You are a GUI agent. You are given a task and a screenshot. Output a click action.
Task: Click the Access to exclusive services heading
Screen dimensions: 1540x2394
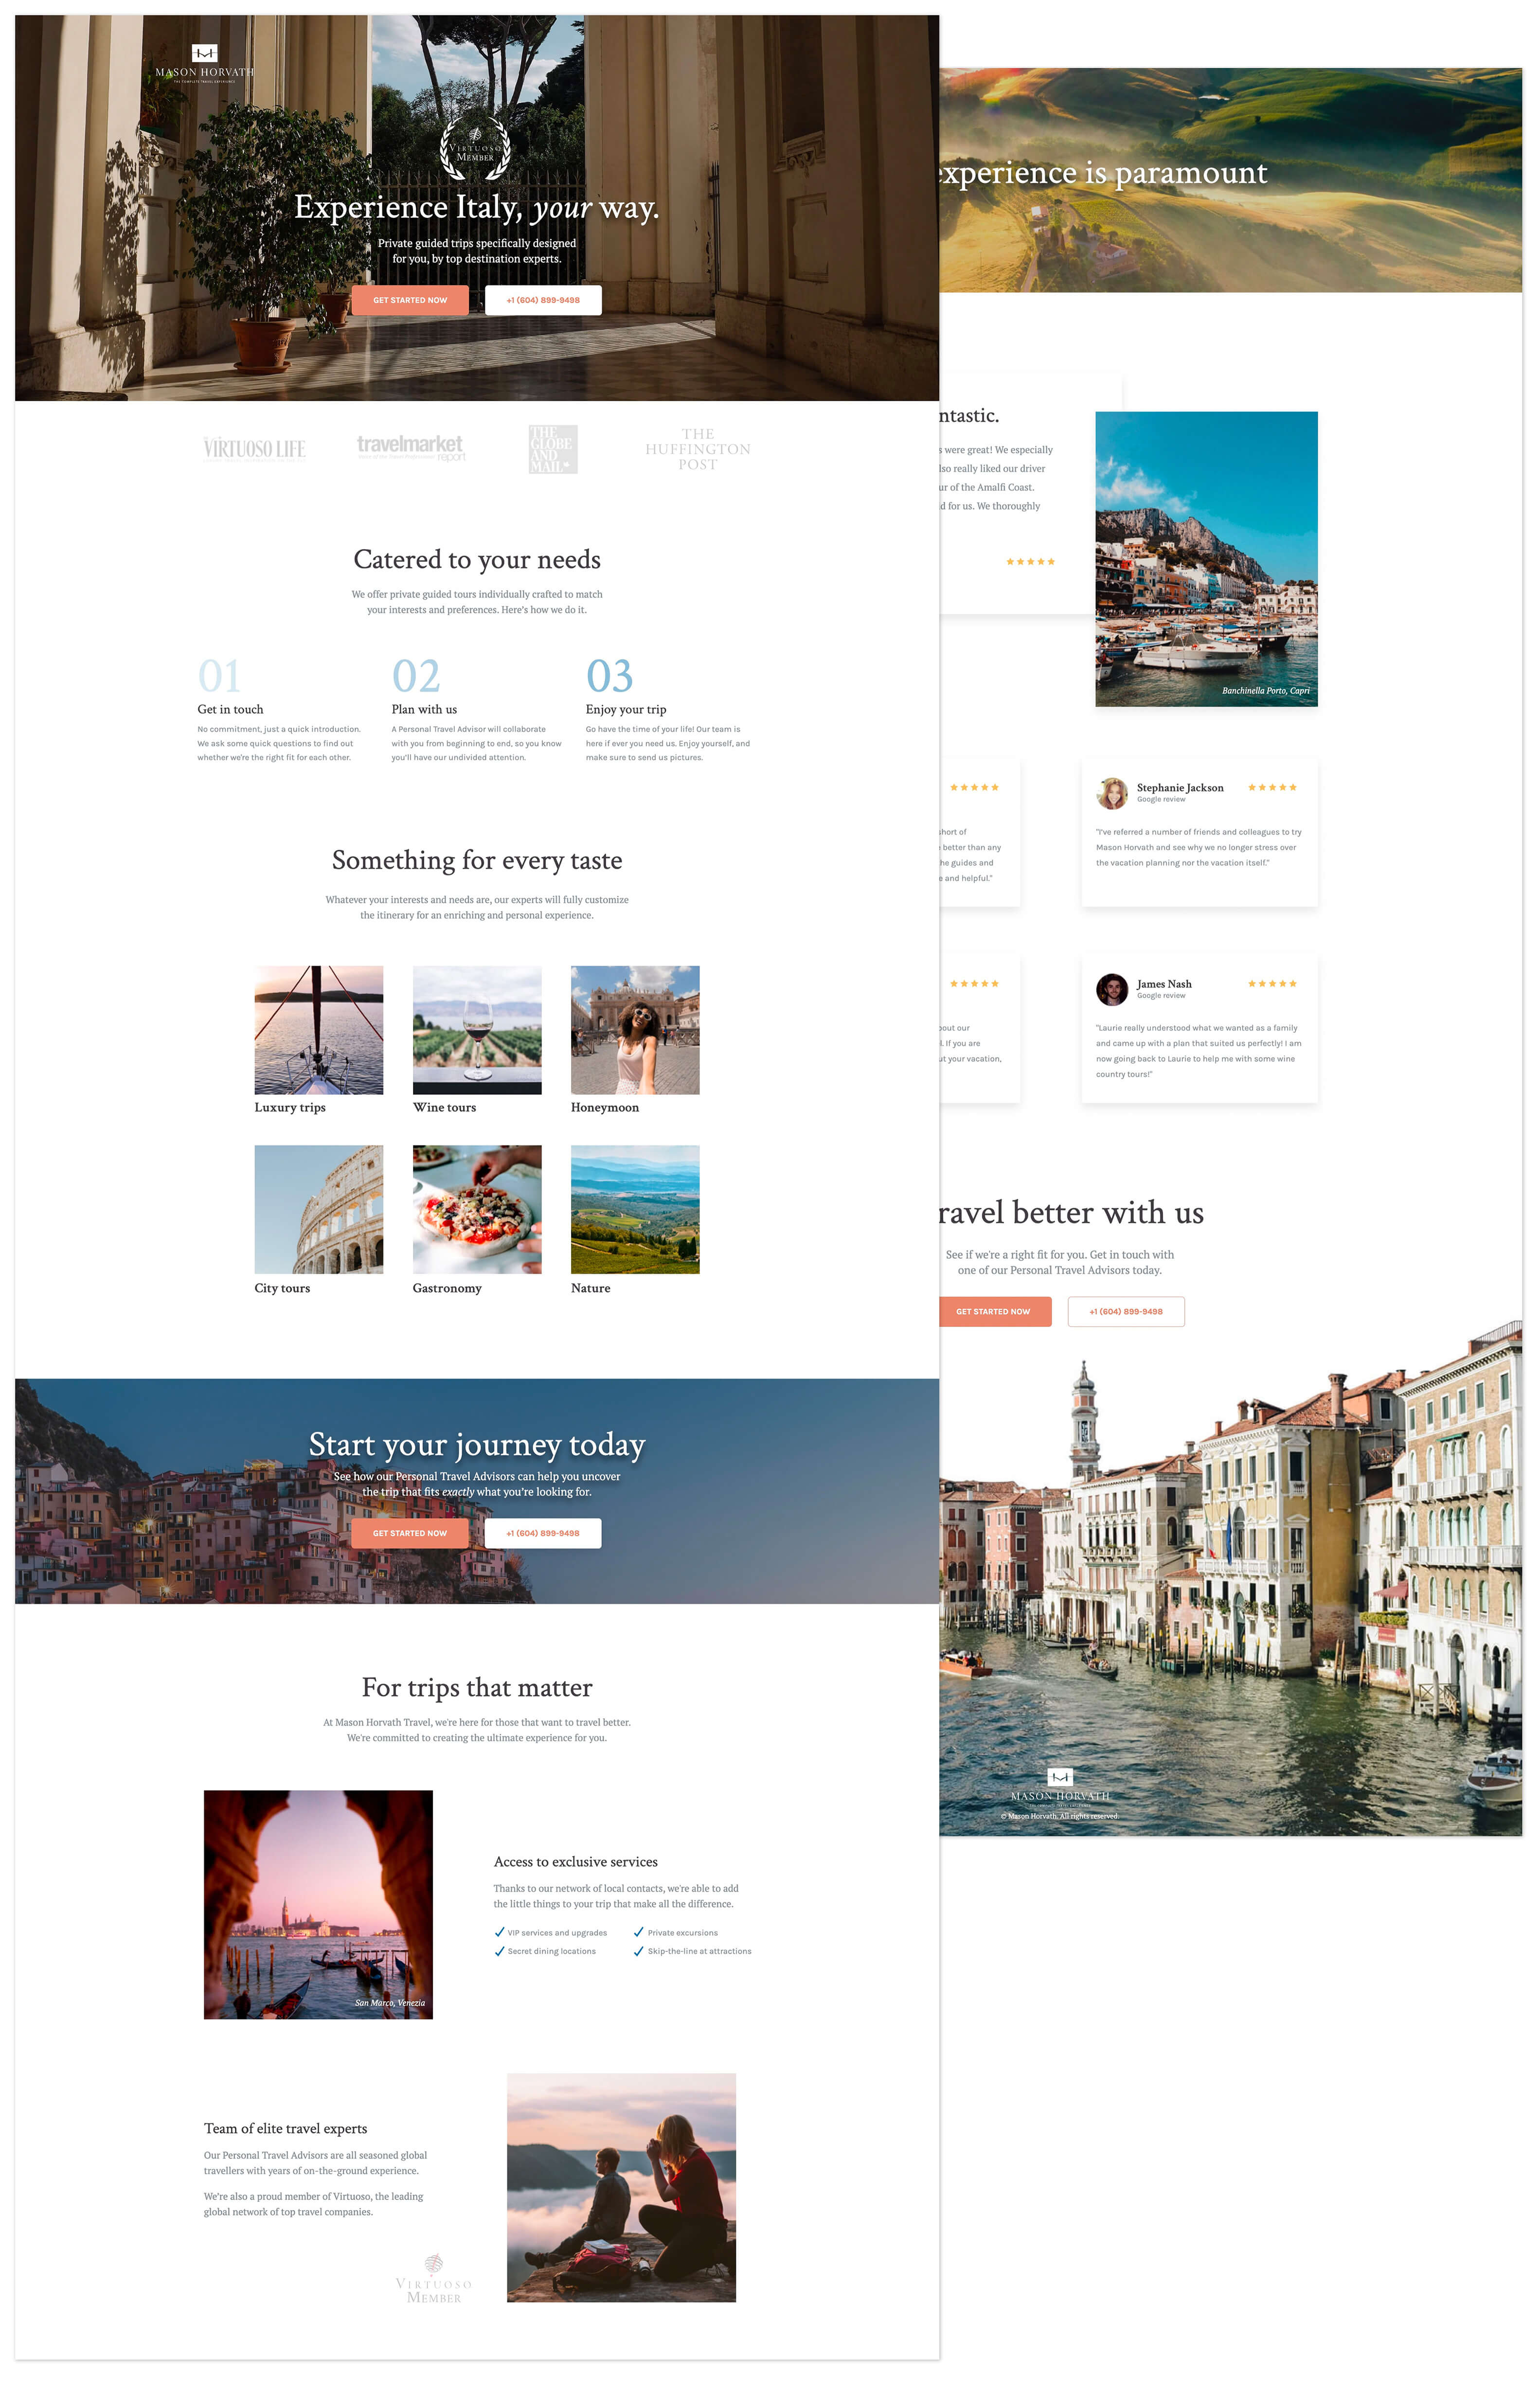(576, 1862)
